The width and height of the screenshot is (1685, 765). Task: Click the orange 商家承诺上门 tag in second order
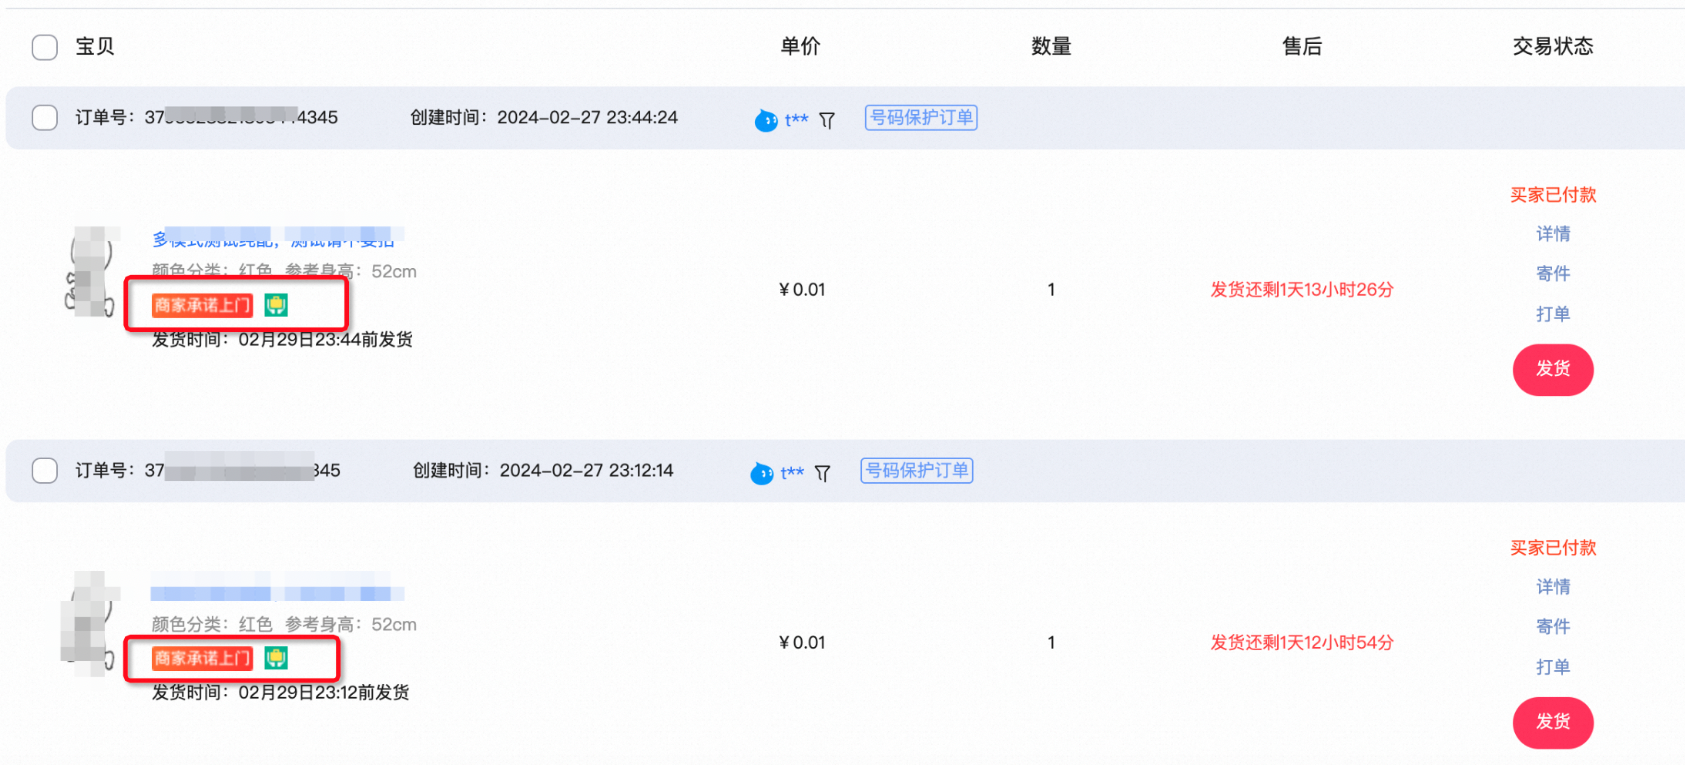click(x=202, y=658)
